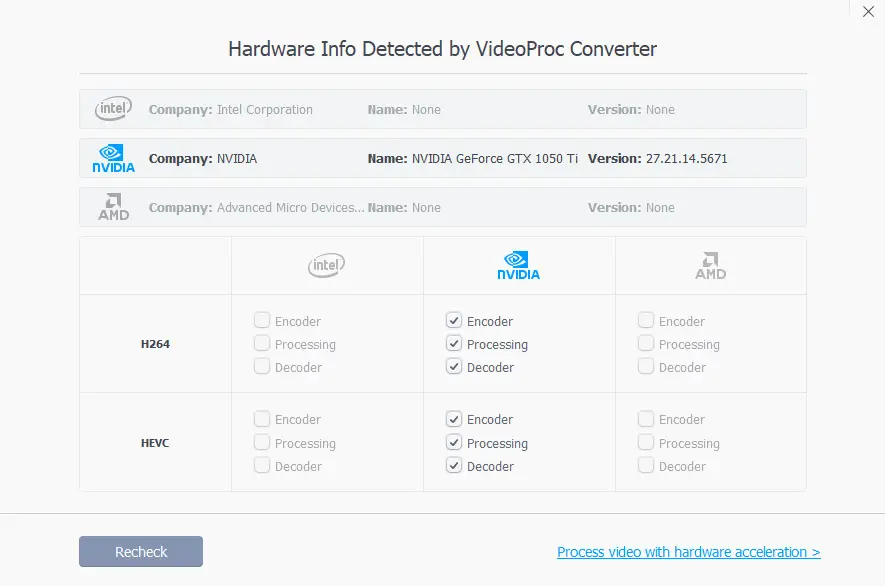The image size is (885, 586).
Task: Click the NVIDIA logo in the info row
Action: [x=113, y=158]
